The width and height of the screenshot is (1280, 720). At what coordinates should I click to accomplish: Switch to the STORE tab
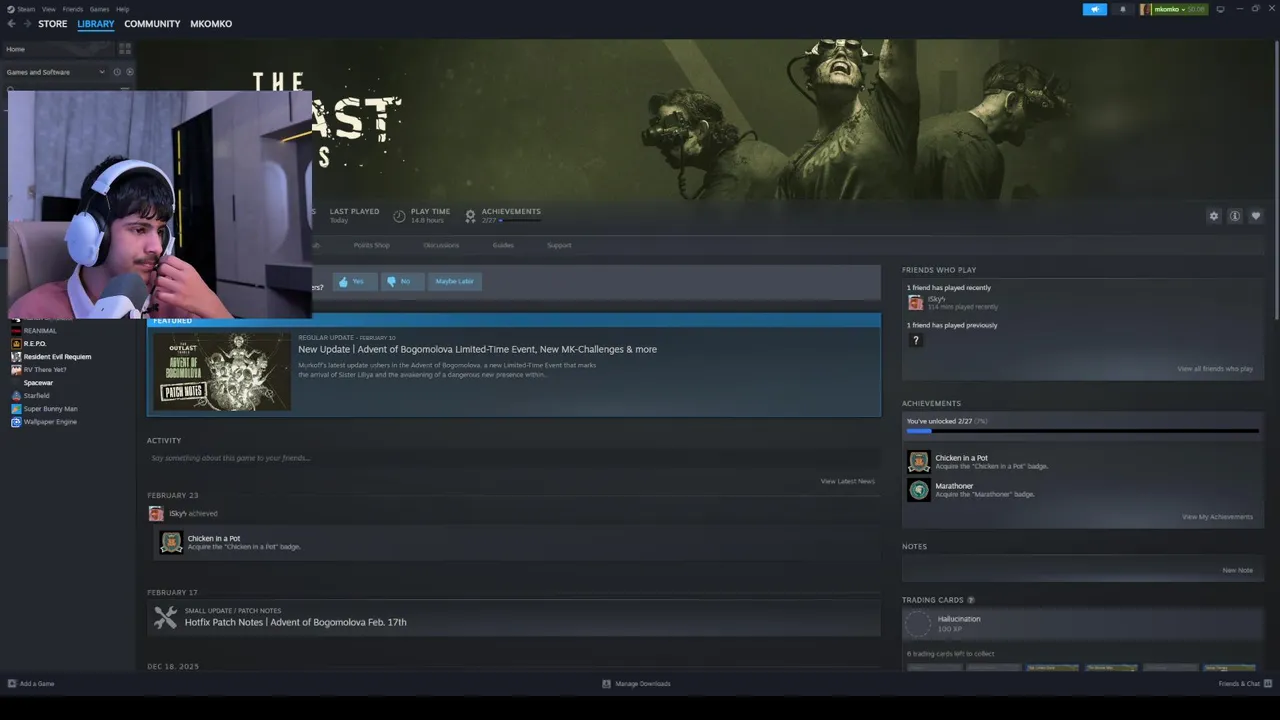(x=53, y=24)
